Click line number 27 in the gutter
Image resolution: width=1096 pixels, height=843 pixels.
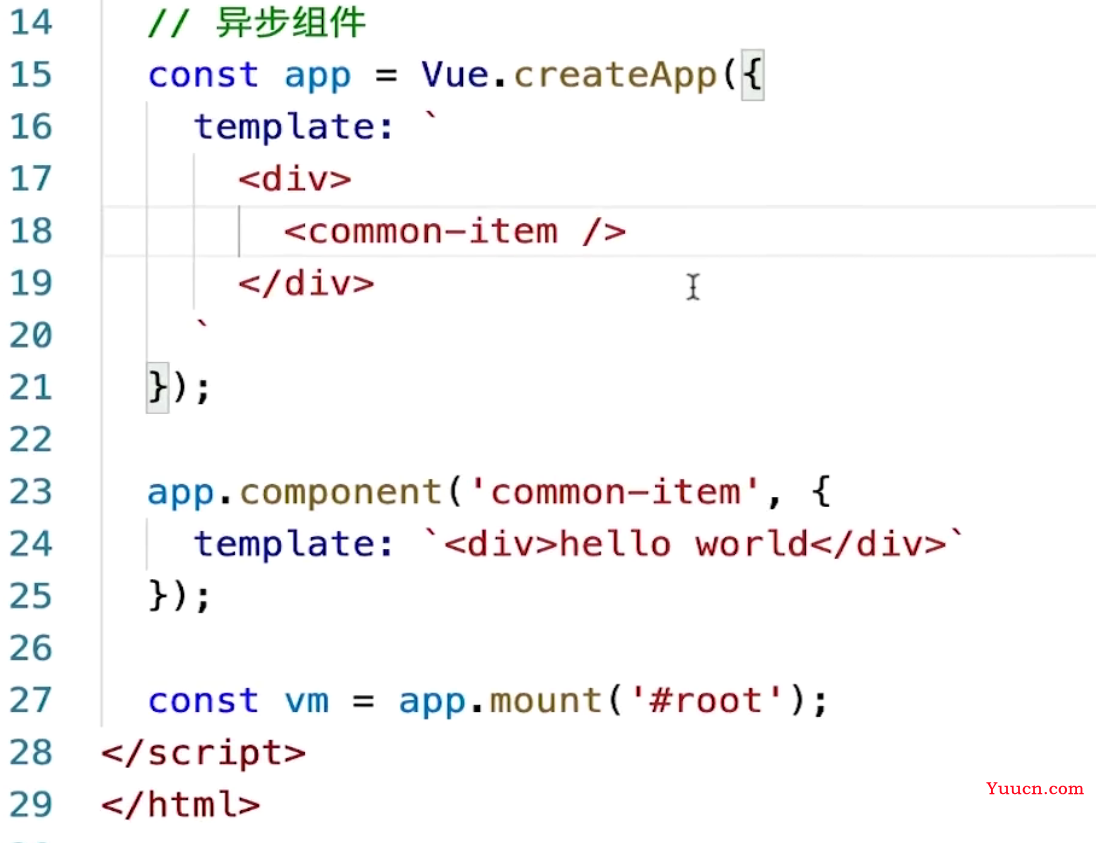tap(31, 700)
